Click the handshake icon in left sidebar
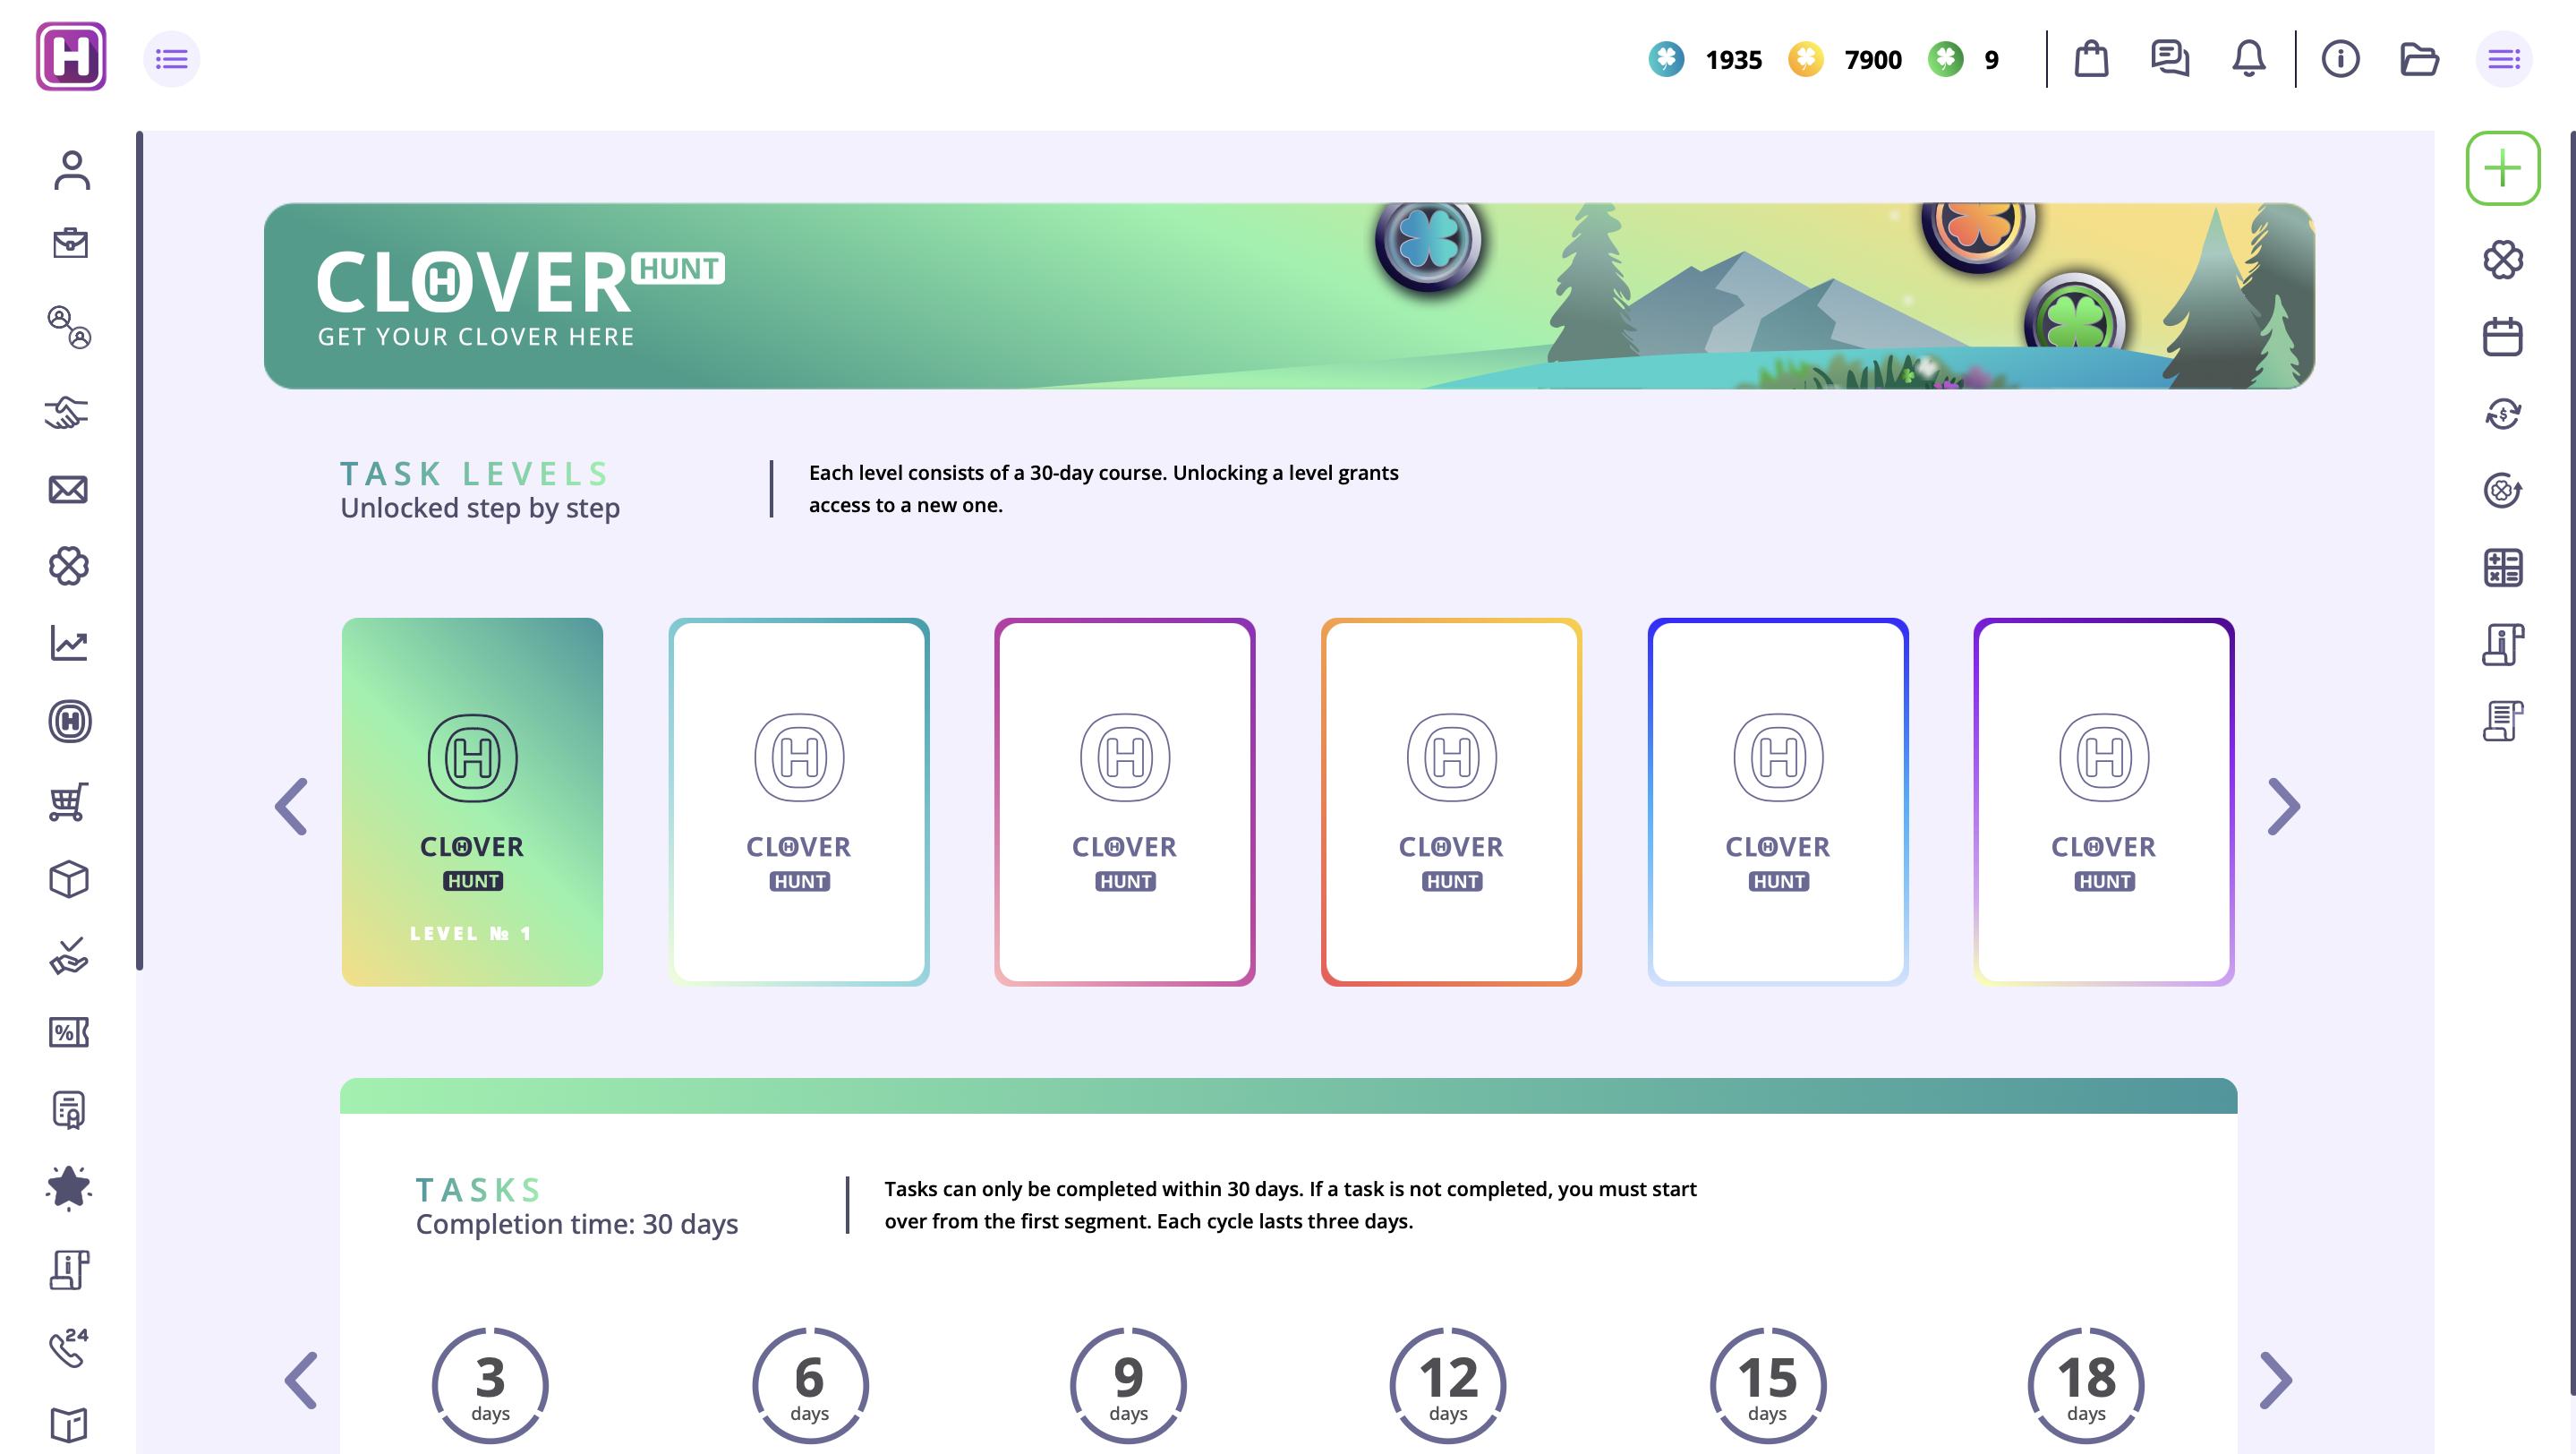The image size is (2576, 1454). (69, 412)
